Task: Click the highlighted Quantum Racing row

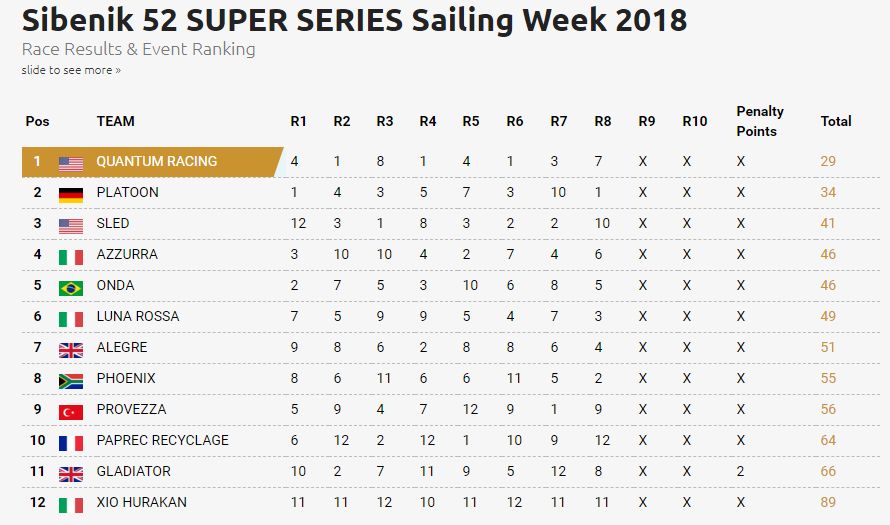Action: pyautogui.click(x=451, y=162)
